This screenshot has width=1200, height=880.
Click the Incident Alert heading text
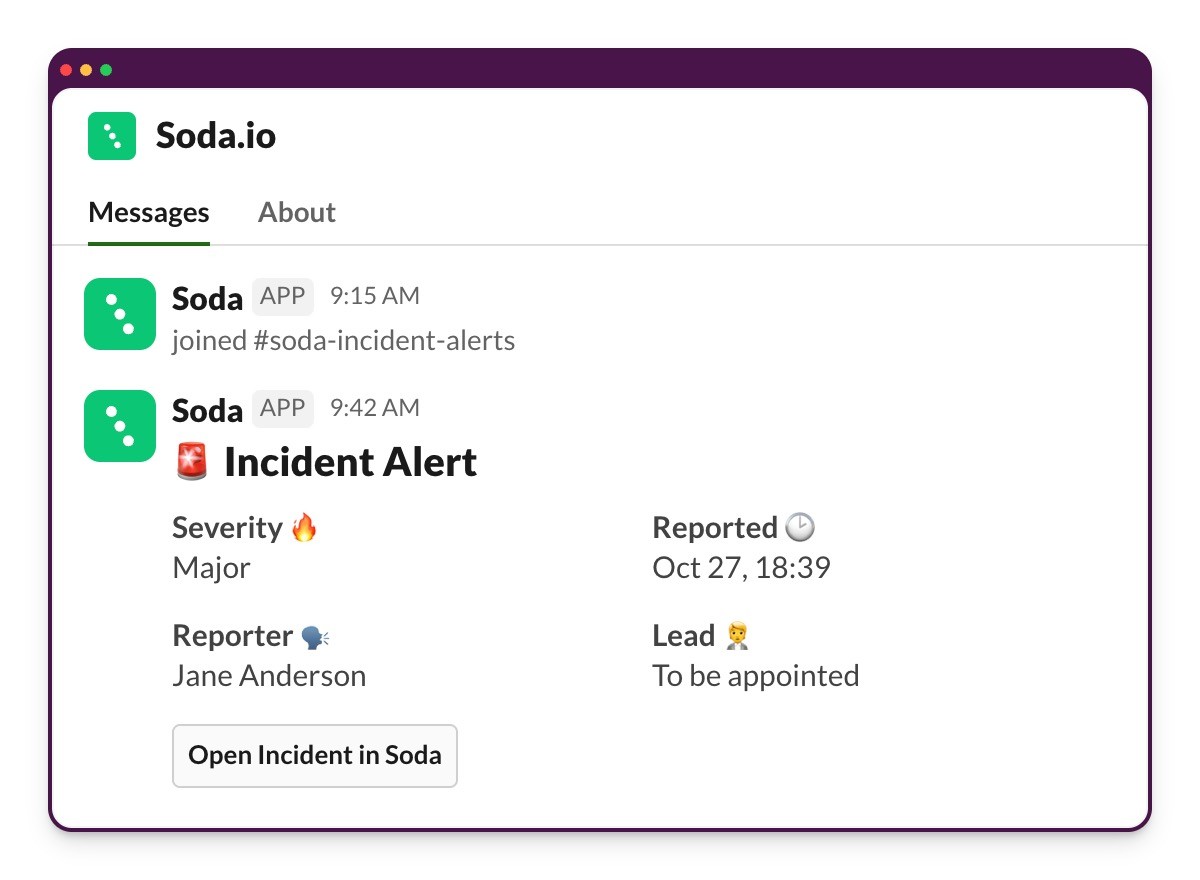(350, 462)
